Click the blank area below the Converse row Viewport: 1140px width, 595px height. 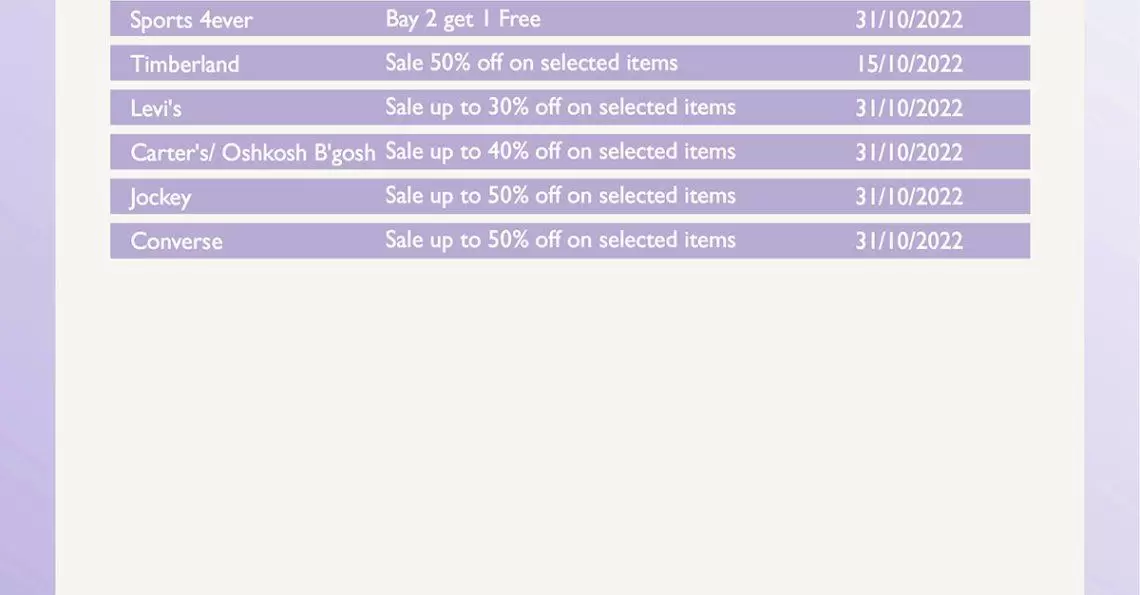pos(570,426)
